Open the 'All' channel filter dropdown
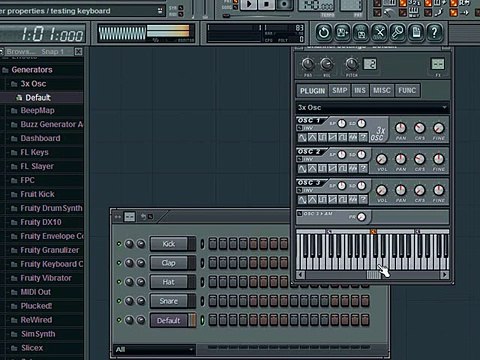Screen dimensions: 480x360 tap(154, 349)
